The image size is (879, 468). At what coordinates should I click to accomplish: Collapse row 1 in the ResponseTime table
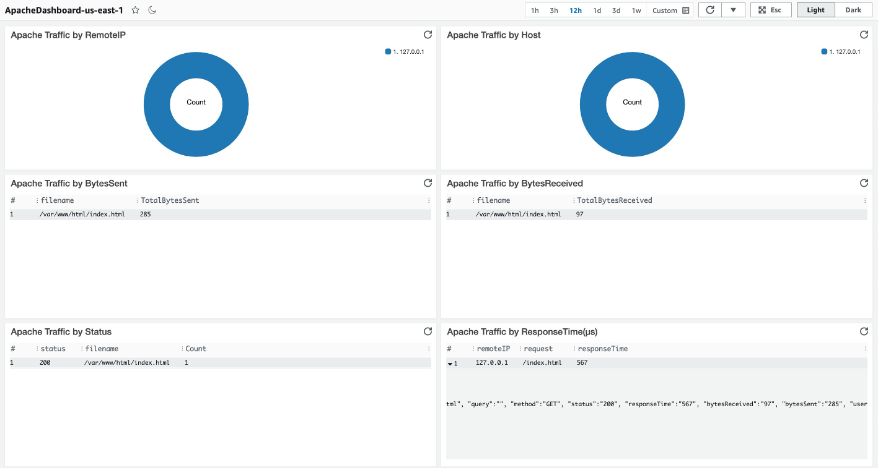pyautogui.click(x=450, y=364)
